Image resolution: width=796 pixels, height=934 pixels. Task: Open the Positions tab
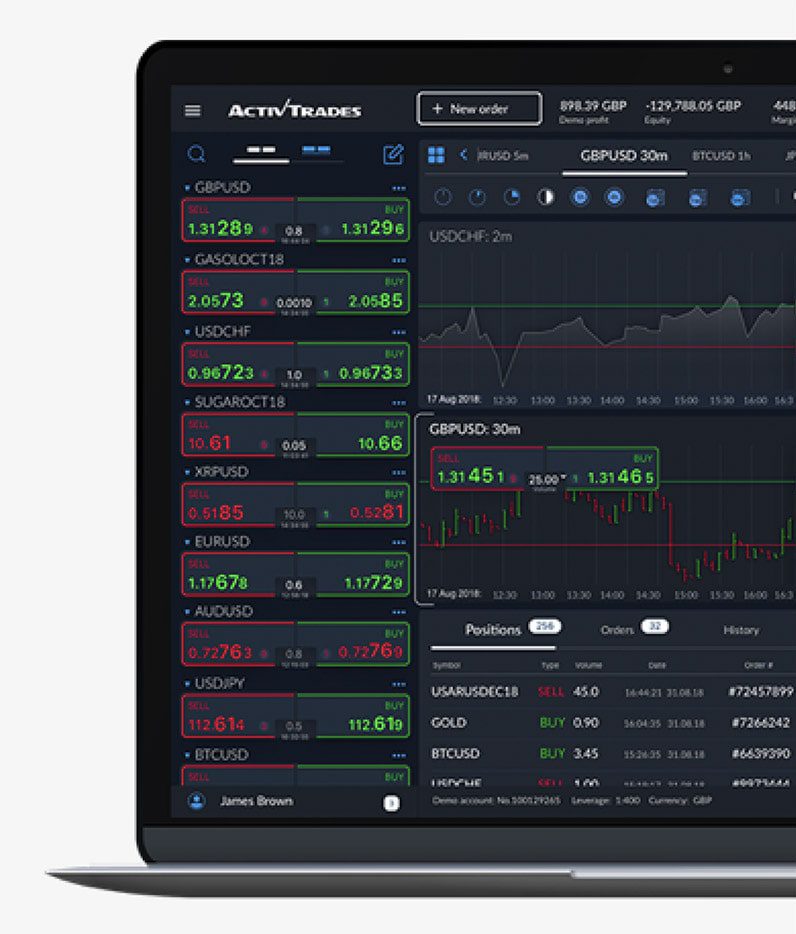[x=493, y=630]
